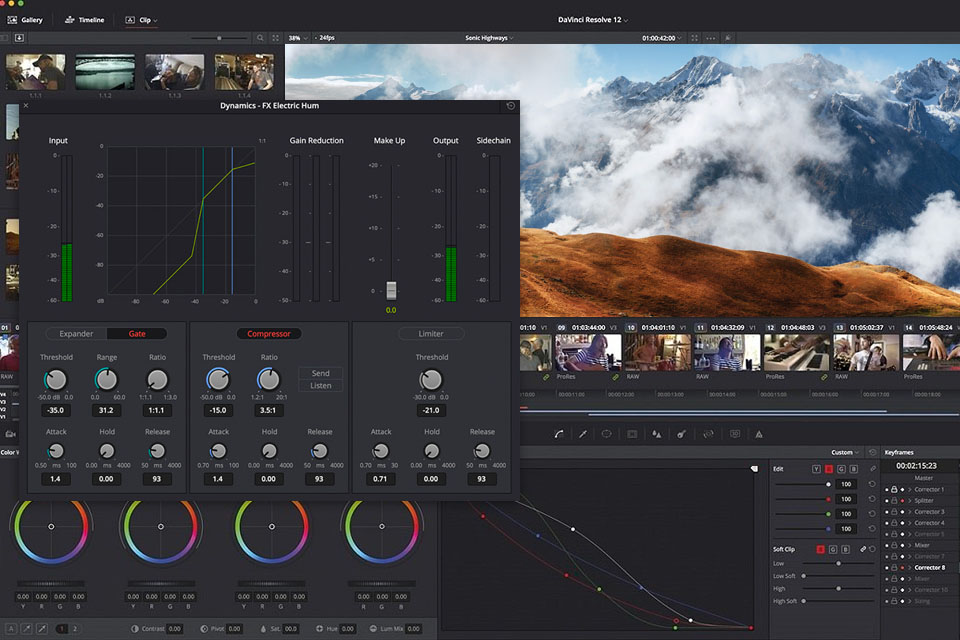Open the Clip dropdown at top

[x=141, y=20]
